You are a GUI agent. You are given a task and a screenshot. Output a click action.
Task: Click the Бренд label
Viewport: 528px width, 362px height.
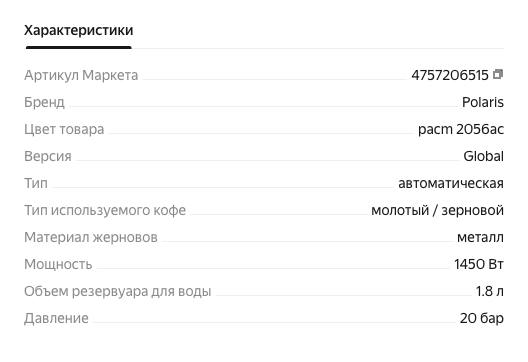(x=44, y=102)
